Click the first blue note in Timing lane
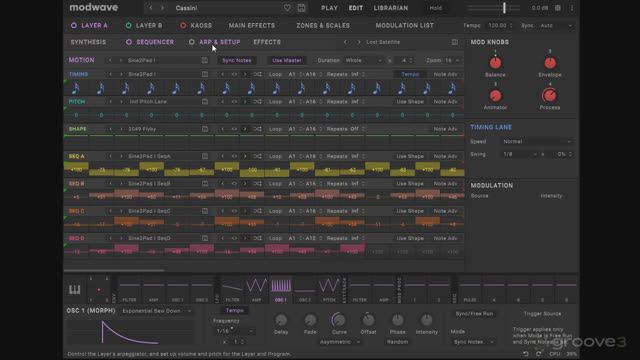 click(x=76, y=88)
